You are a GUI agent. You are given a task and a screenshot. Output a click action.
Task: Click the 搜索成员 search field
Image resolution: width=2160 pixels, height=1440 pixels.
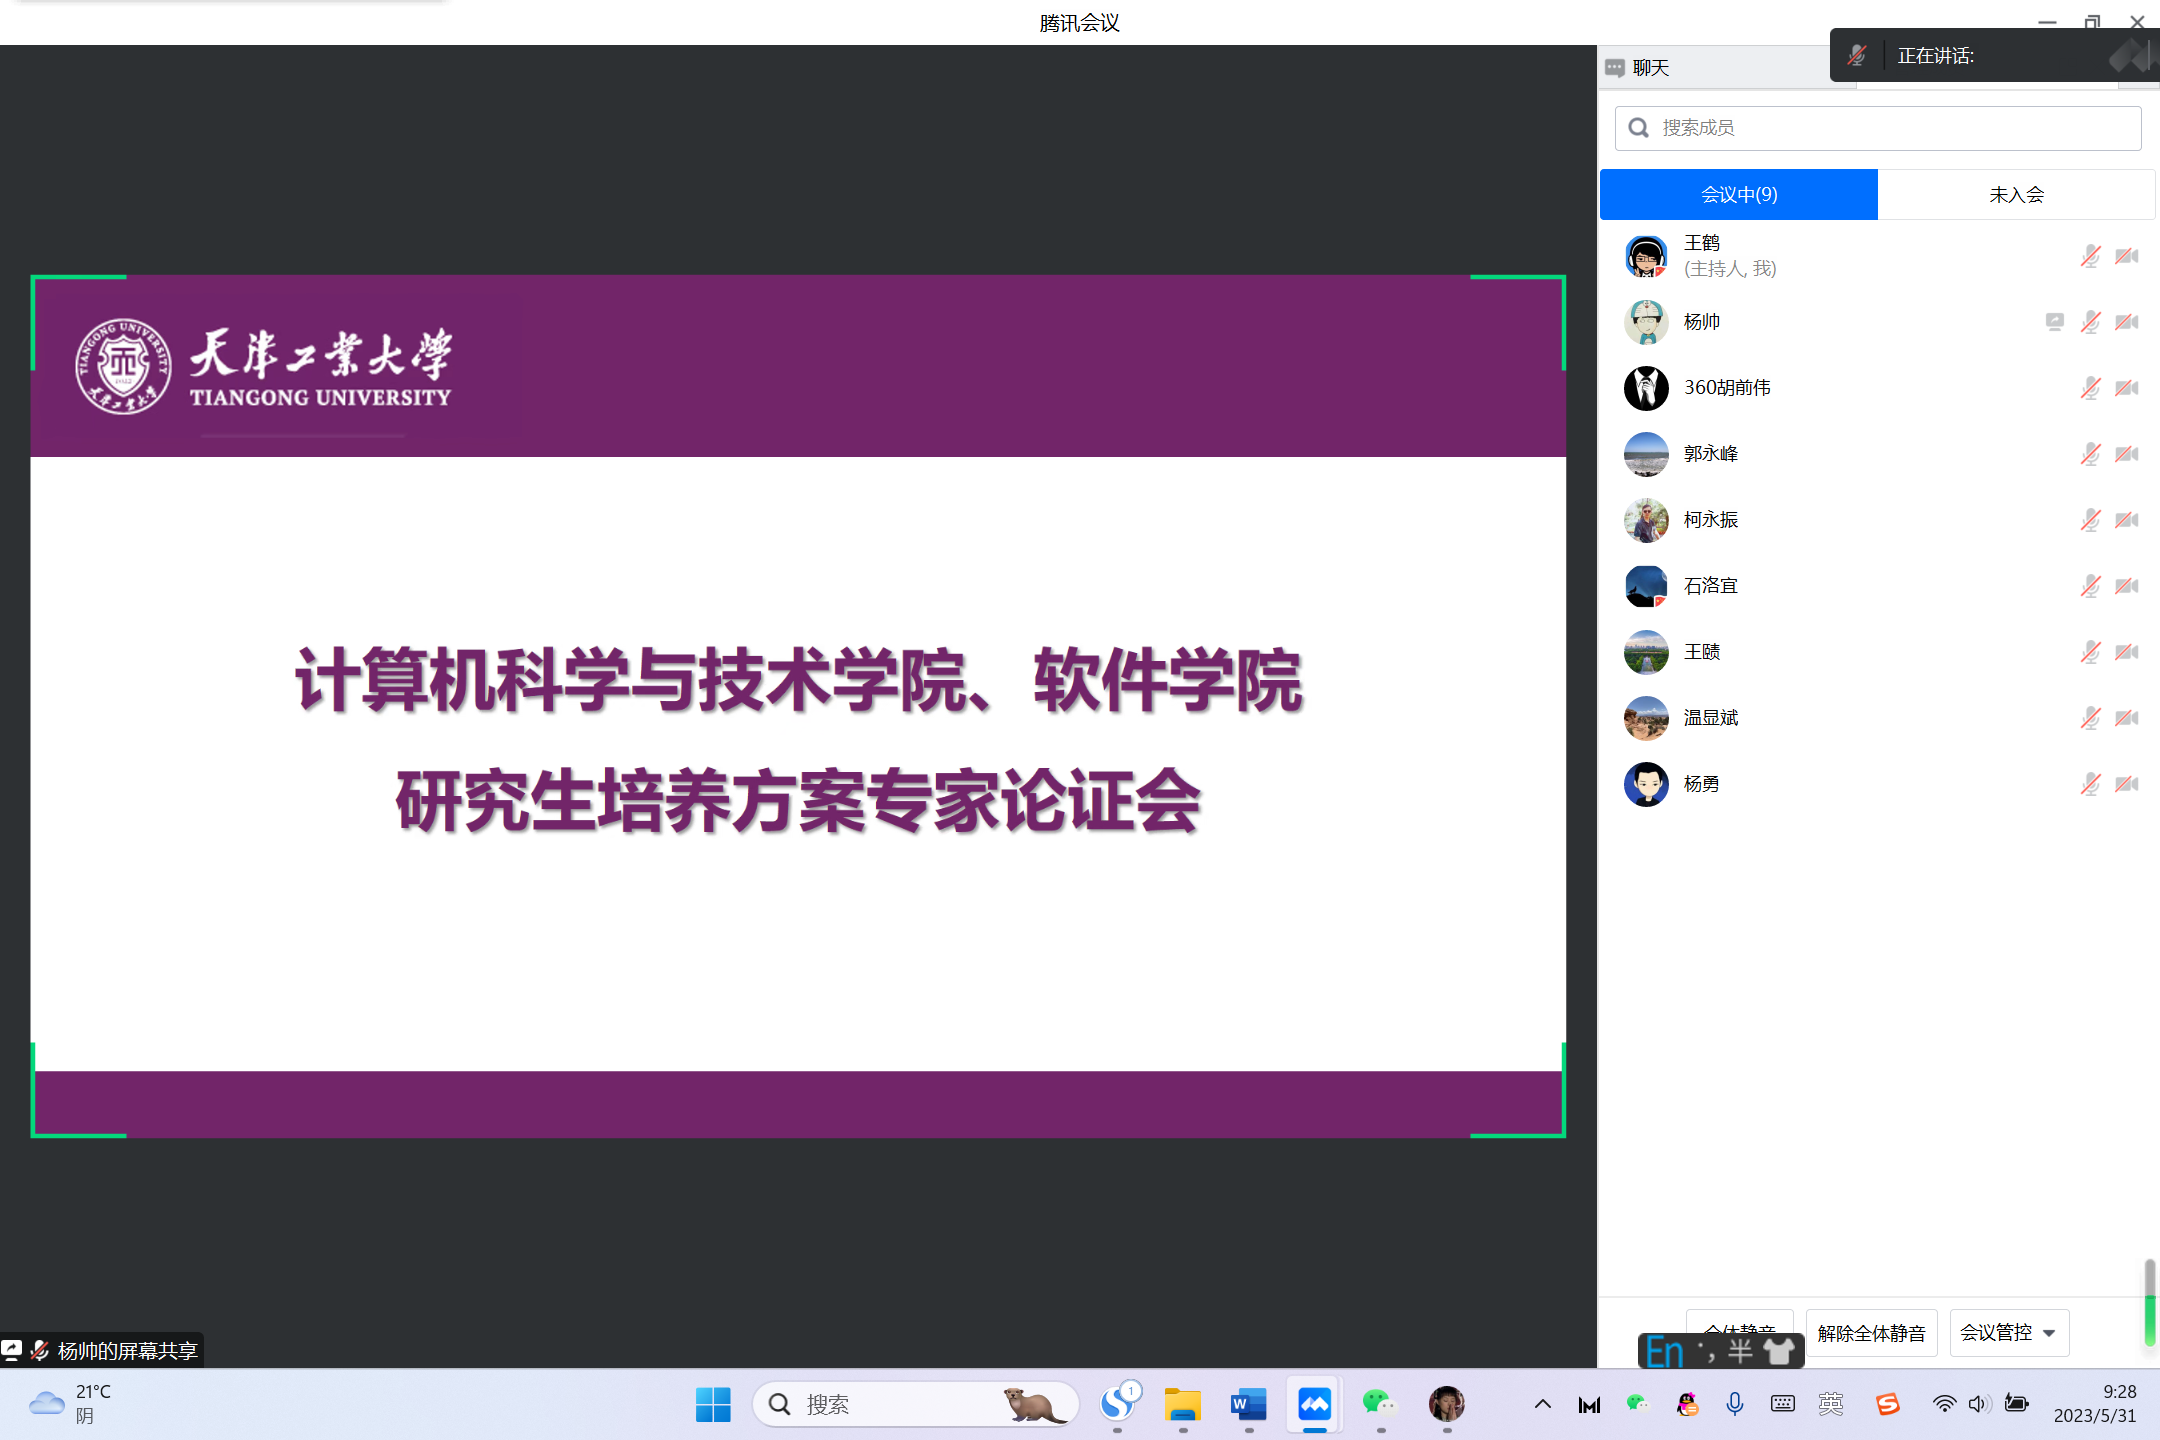coord(1878,128)
